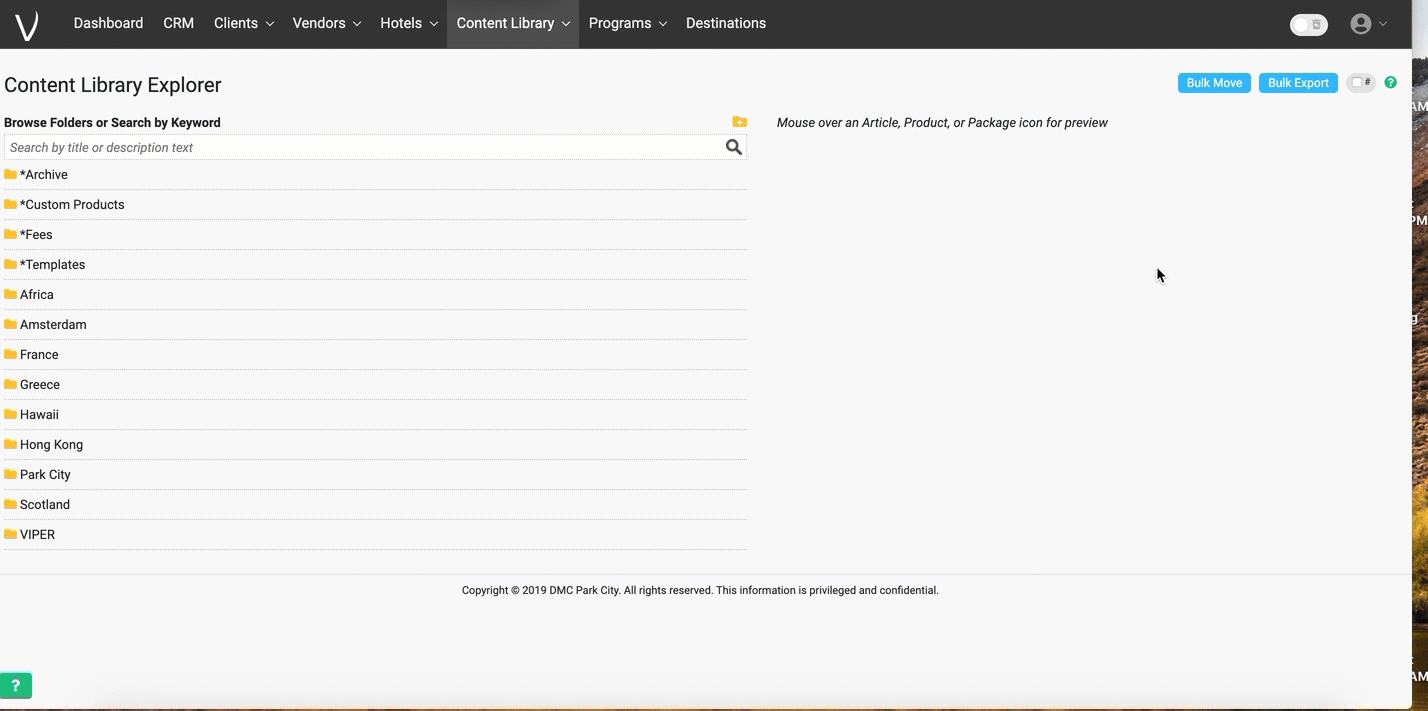Go to the CRM section
The height and width of the screenshot is (711, 1428).
click(178, 23)
